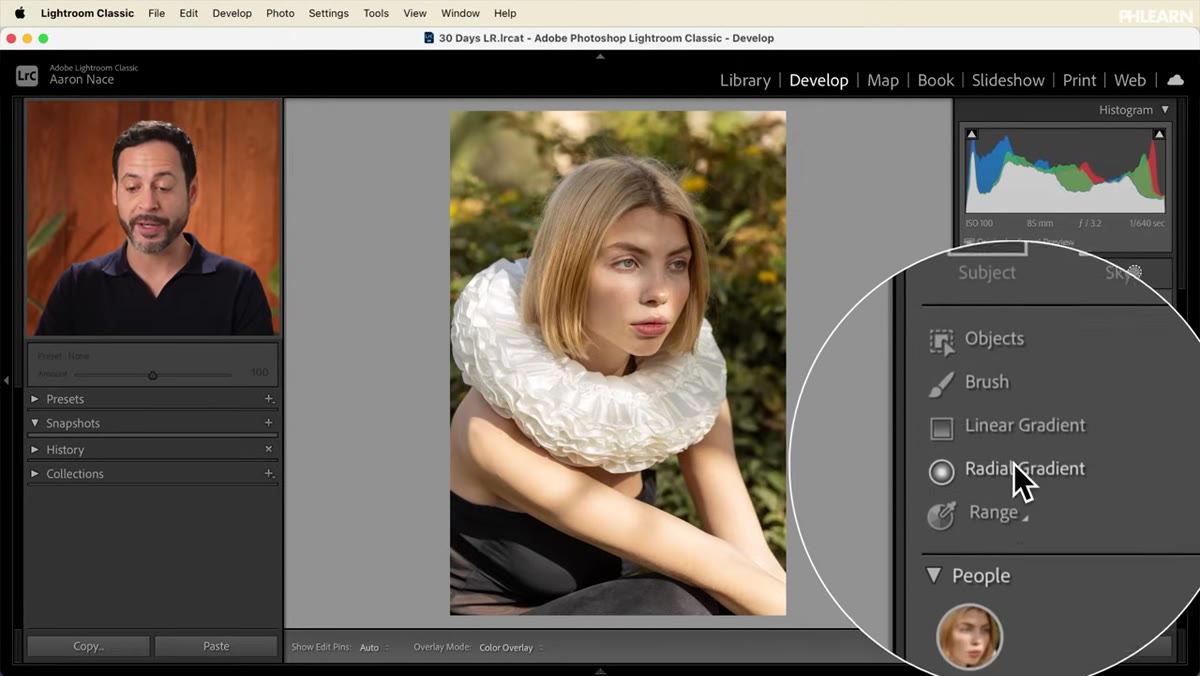This screenshot has width=1200, height=676.
Task: Open the Overlay Mode dropdown
Action: point(511,648)
